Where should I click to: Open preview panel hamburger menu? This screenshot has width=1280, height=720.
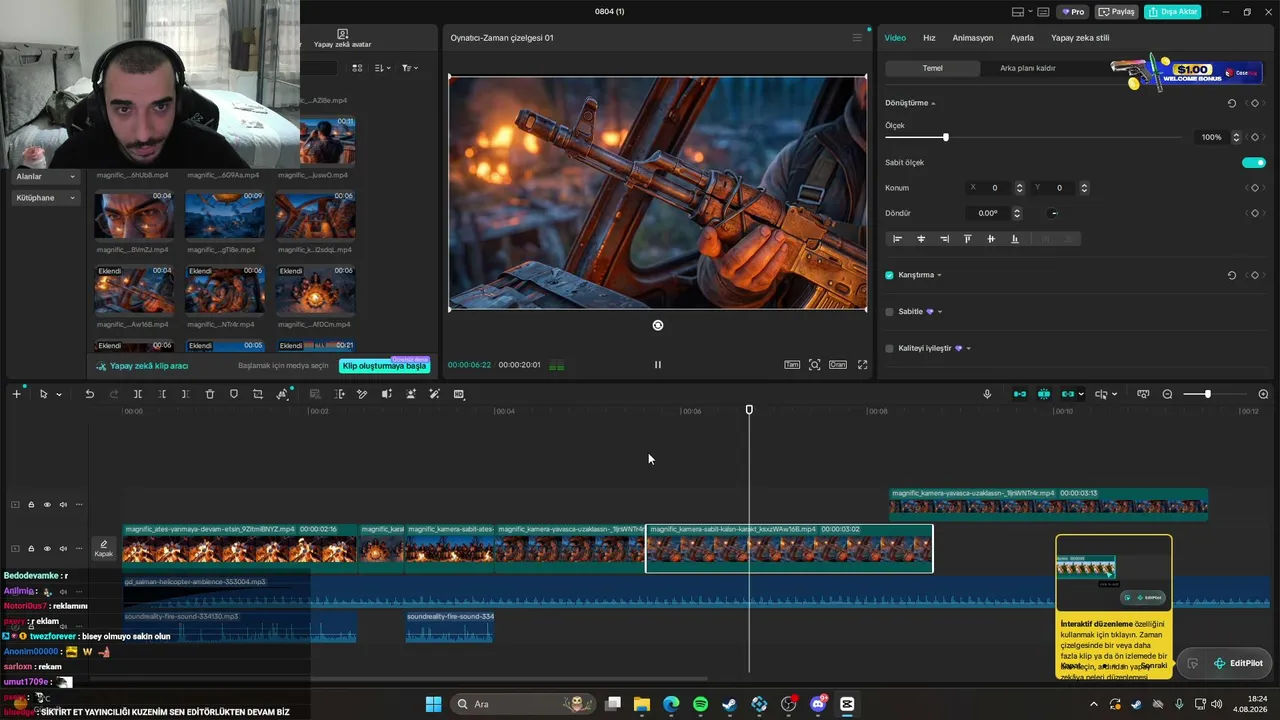[857, 38]
